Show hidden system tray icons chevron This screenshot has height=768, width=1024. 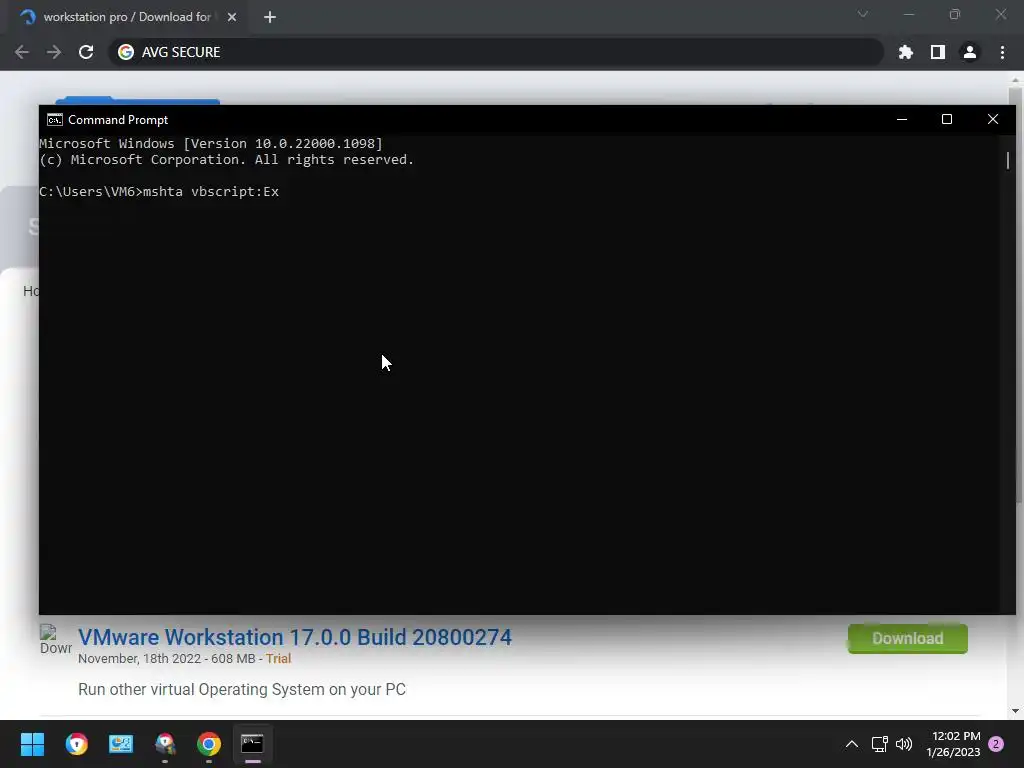[852, 744]
